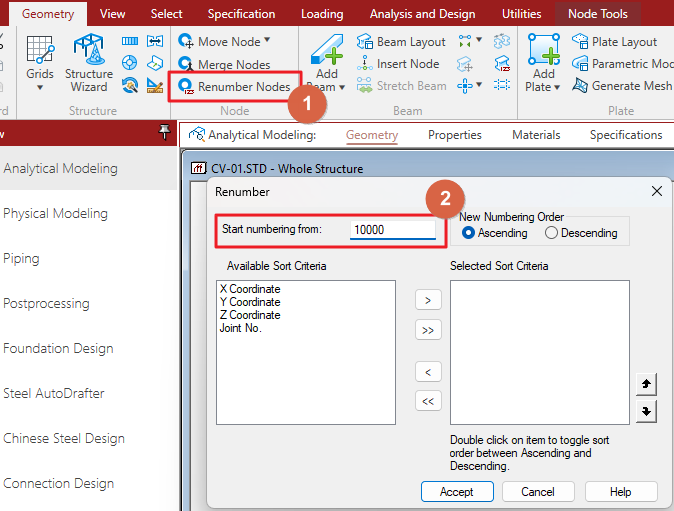Select the Ascending numbering order
Image resolution: width=674 pixels, height=511 pixels.
pos(468,233)
